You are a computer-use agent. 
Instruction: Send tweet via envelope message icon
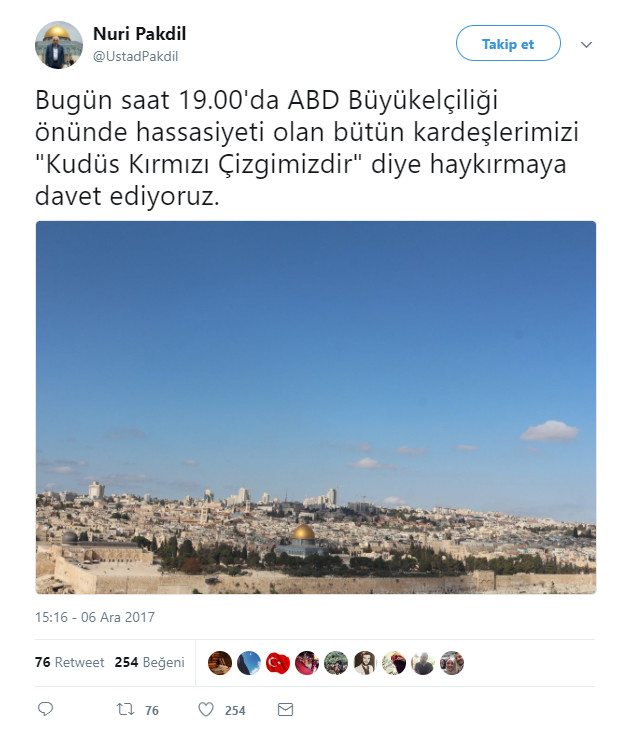pyautogui.click(x=286, y=709)
